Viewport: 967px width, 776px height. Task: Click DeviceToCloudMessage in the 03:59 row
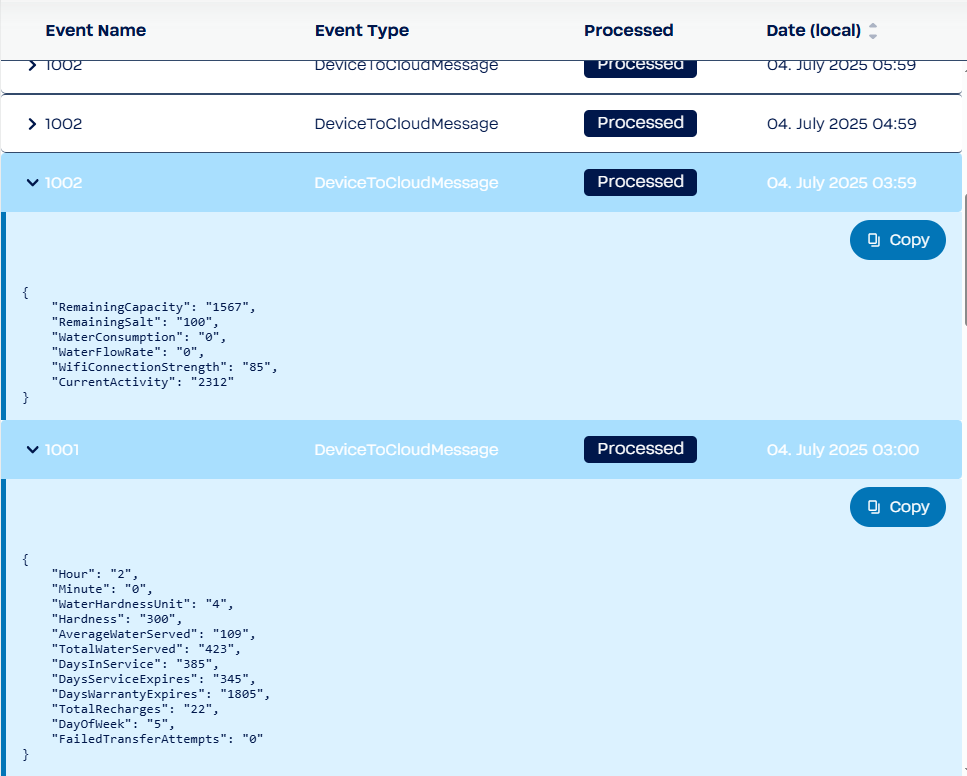(x=406, y=183)
